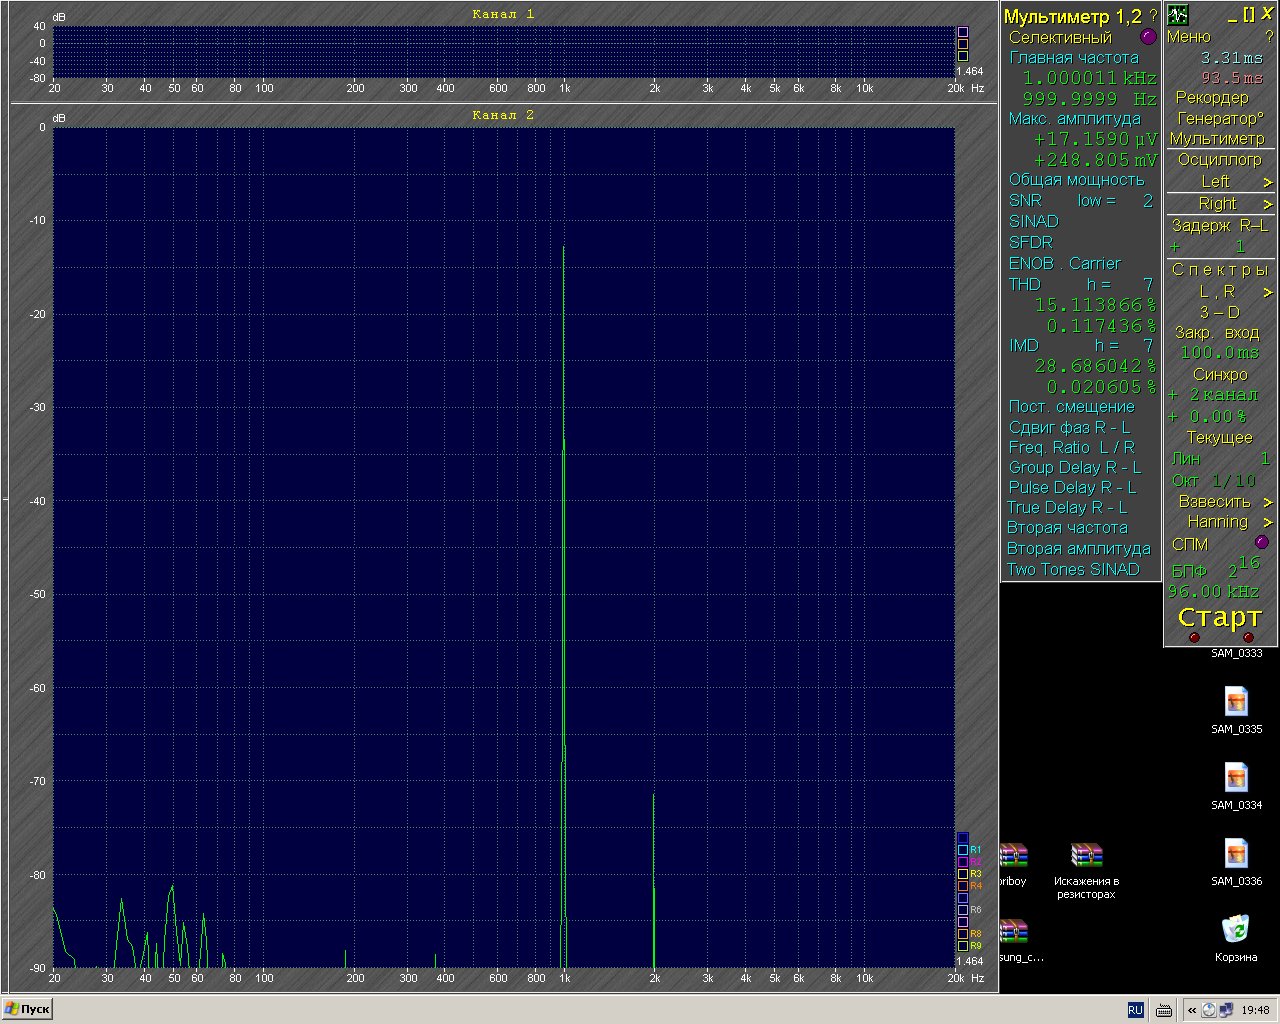This screenshot has width=1280, height=1024.
Task: Click THD measurement label in multimeter
Action: [1025, 284]
